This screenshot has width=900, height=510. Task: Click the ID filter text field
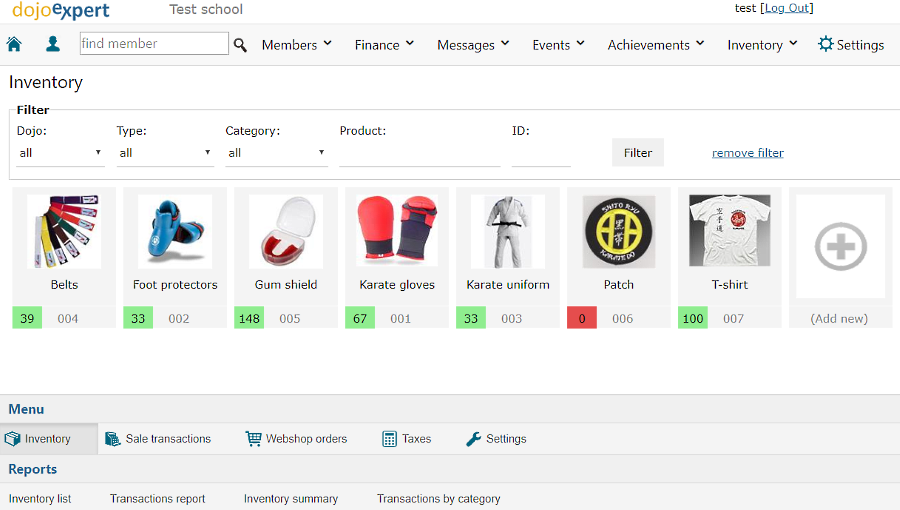pyautogui.click(x=541, y=153)
